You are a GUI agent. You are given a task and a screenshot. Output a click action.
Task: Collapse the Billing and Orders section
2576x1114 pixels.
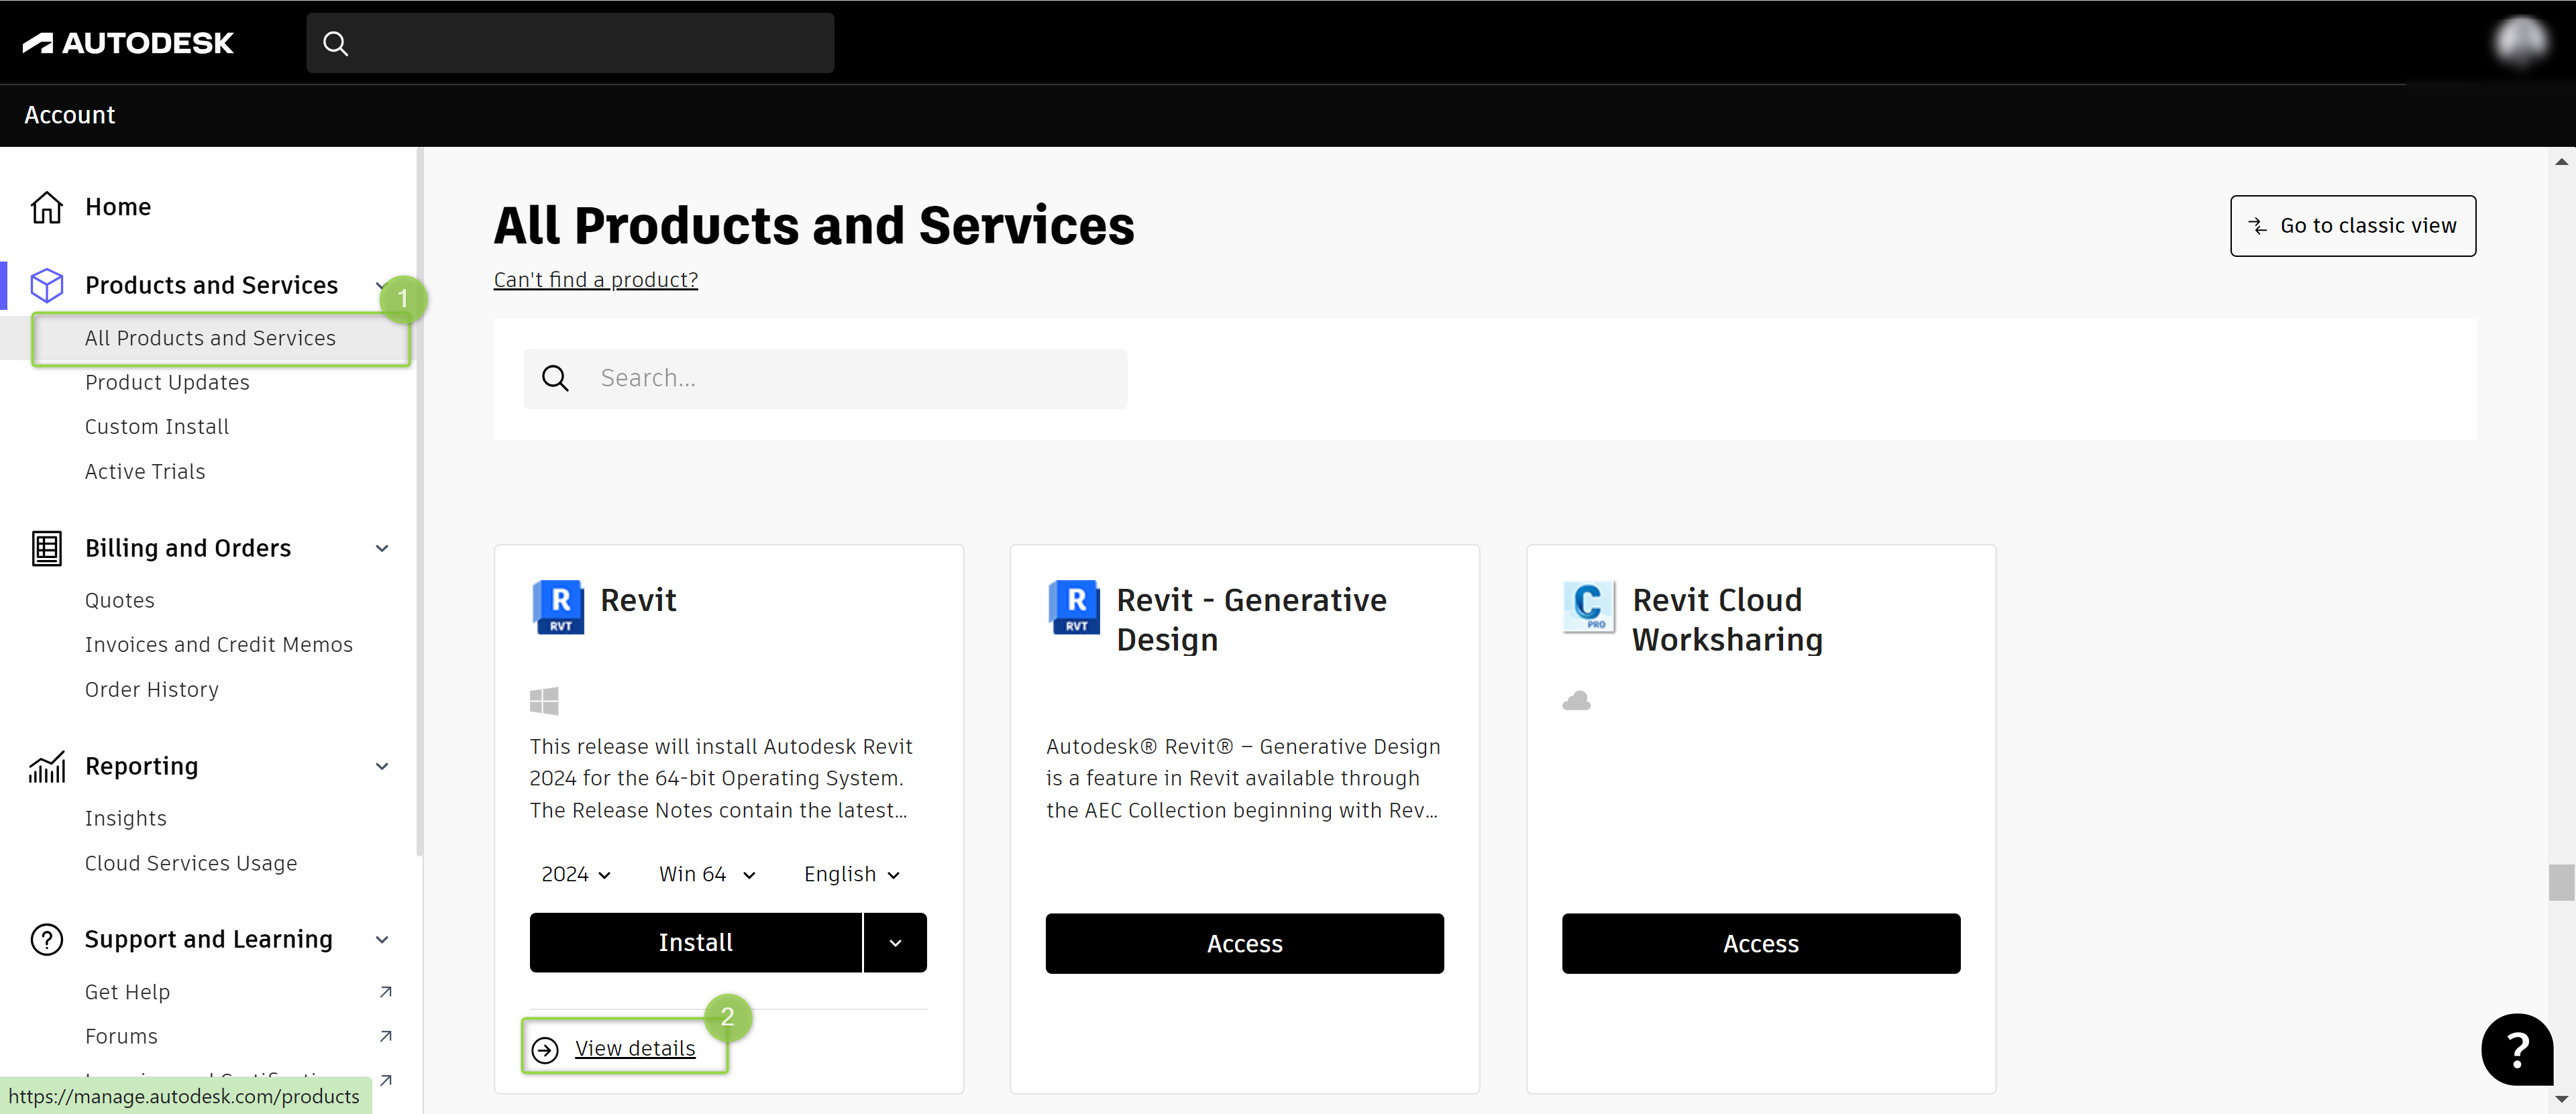click(382, 548)
